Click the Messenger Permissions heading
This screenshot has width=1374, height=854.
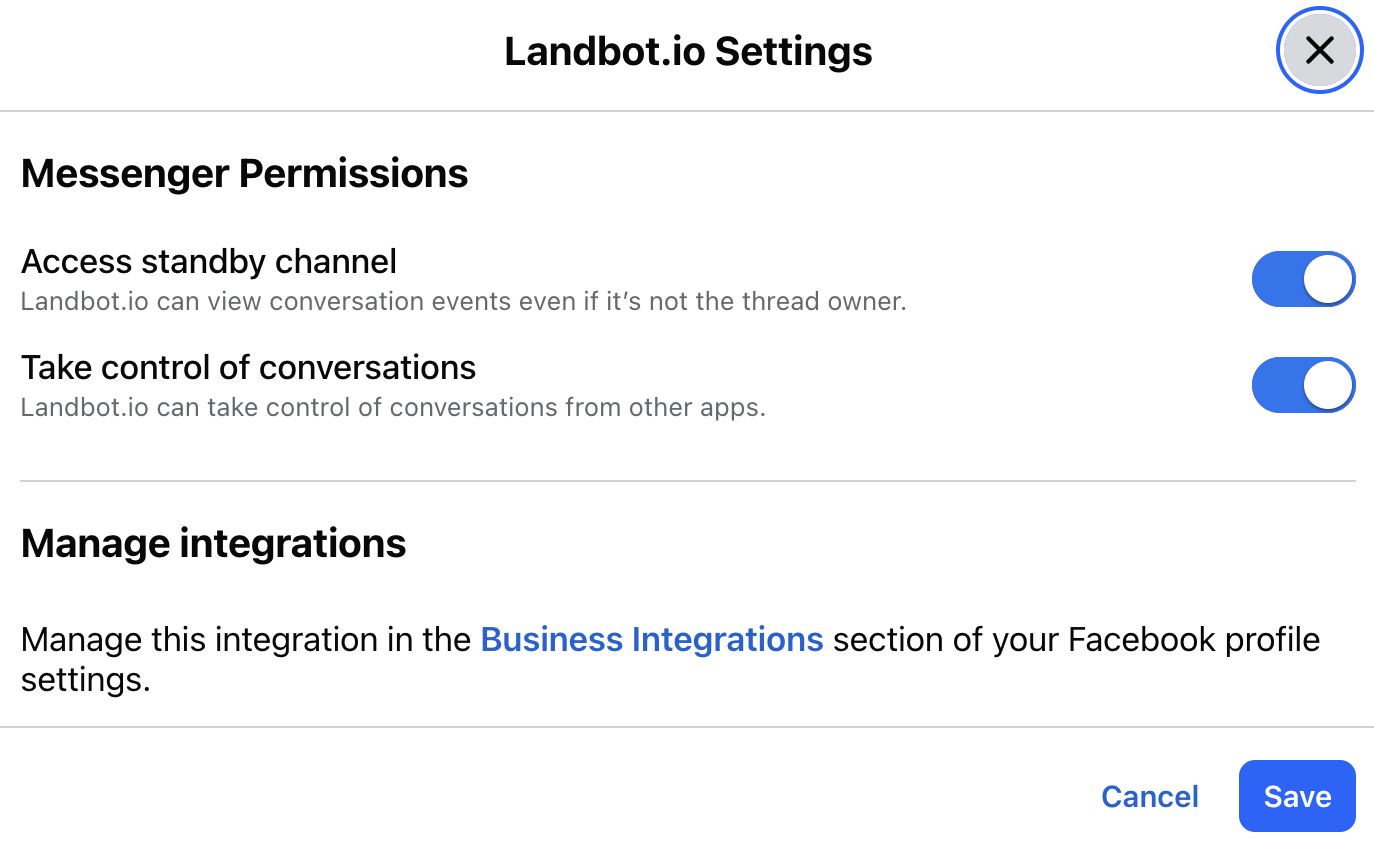click(x=244, y=174)
